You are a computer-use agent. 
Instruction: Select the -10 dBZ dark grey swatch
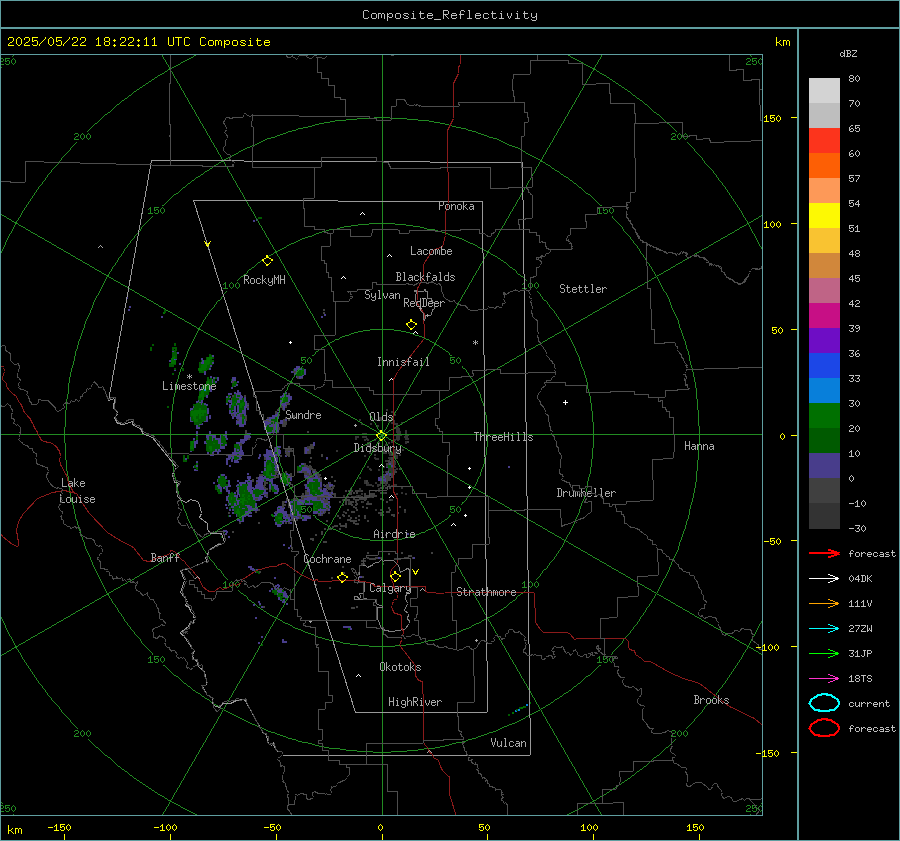pos(824,490)
